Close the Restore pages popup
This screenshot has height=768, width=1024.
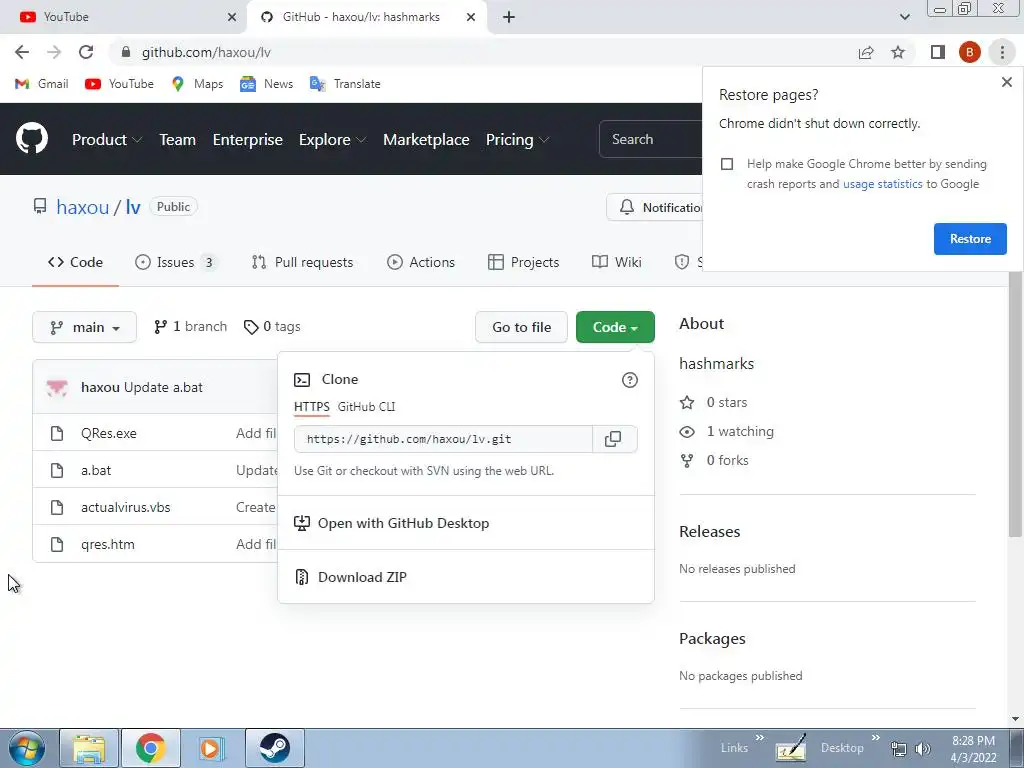pyautogui.click(x=1006, y=82)
